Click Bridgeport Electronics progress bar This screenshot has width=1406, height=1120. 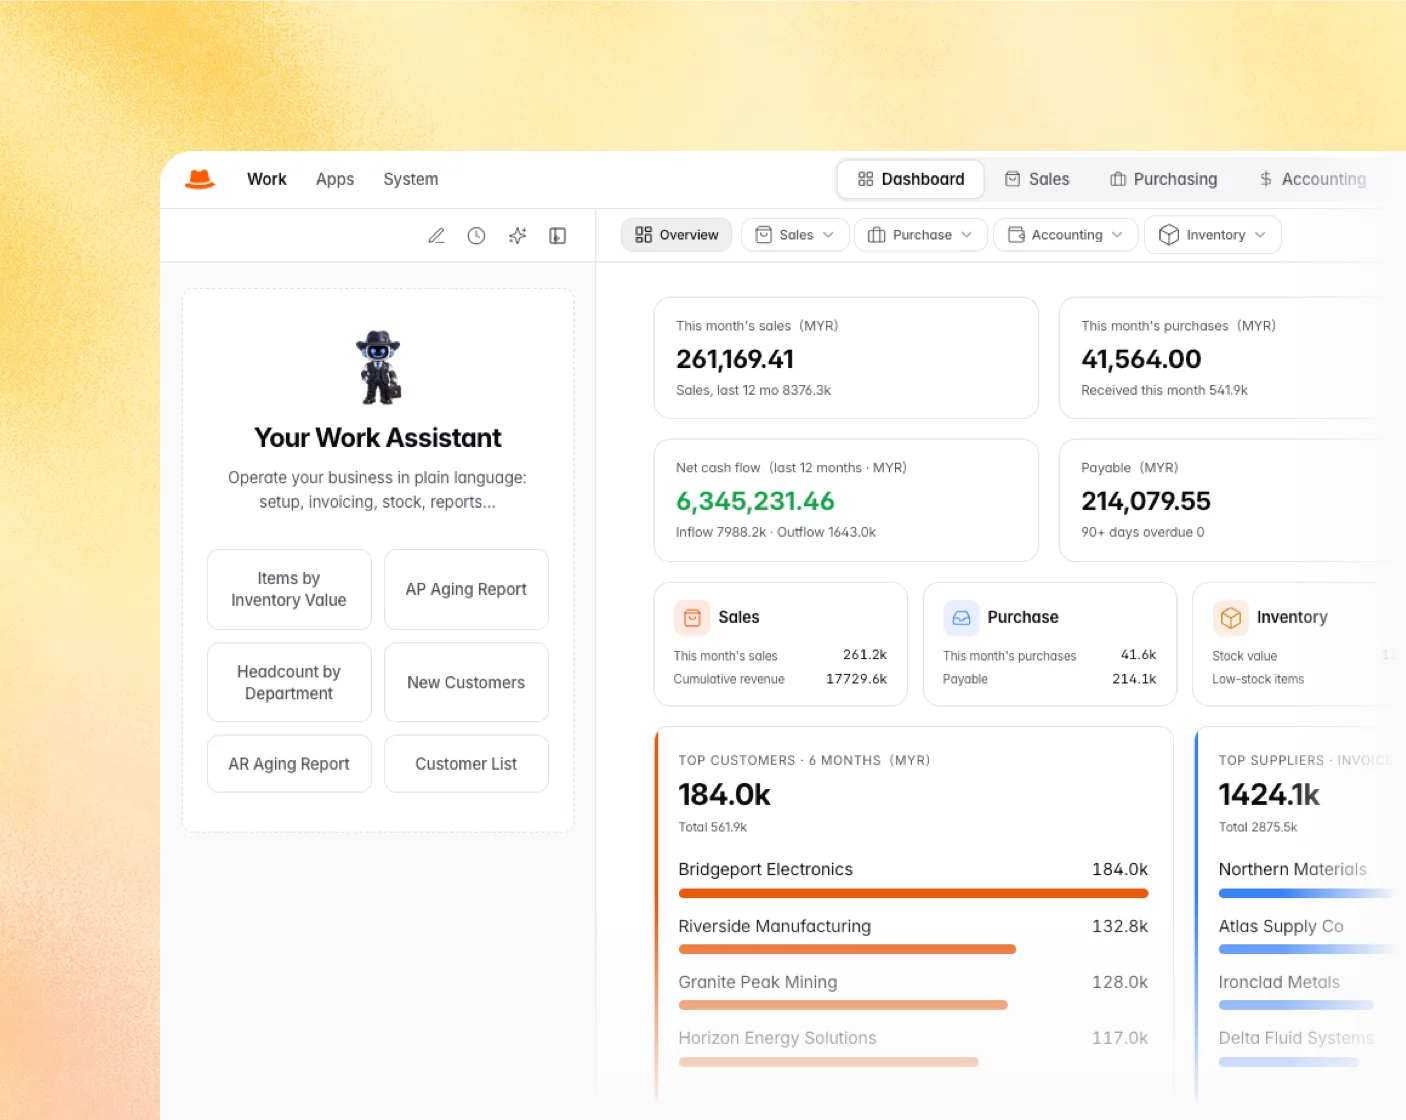coord(913,893)
